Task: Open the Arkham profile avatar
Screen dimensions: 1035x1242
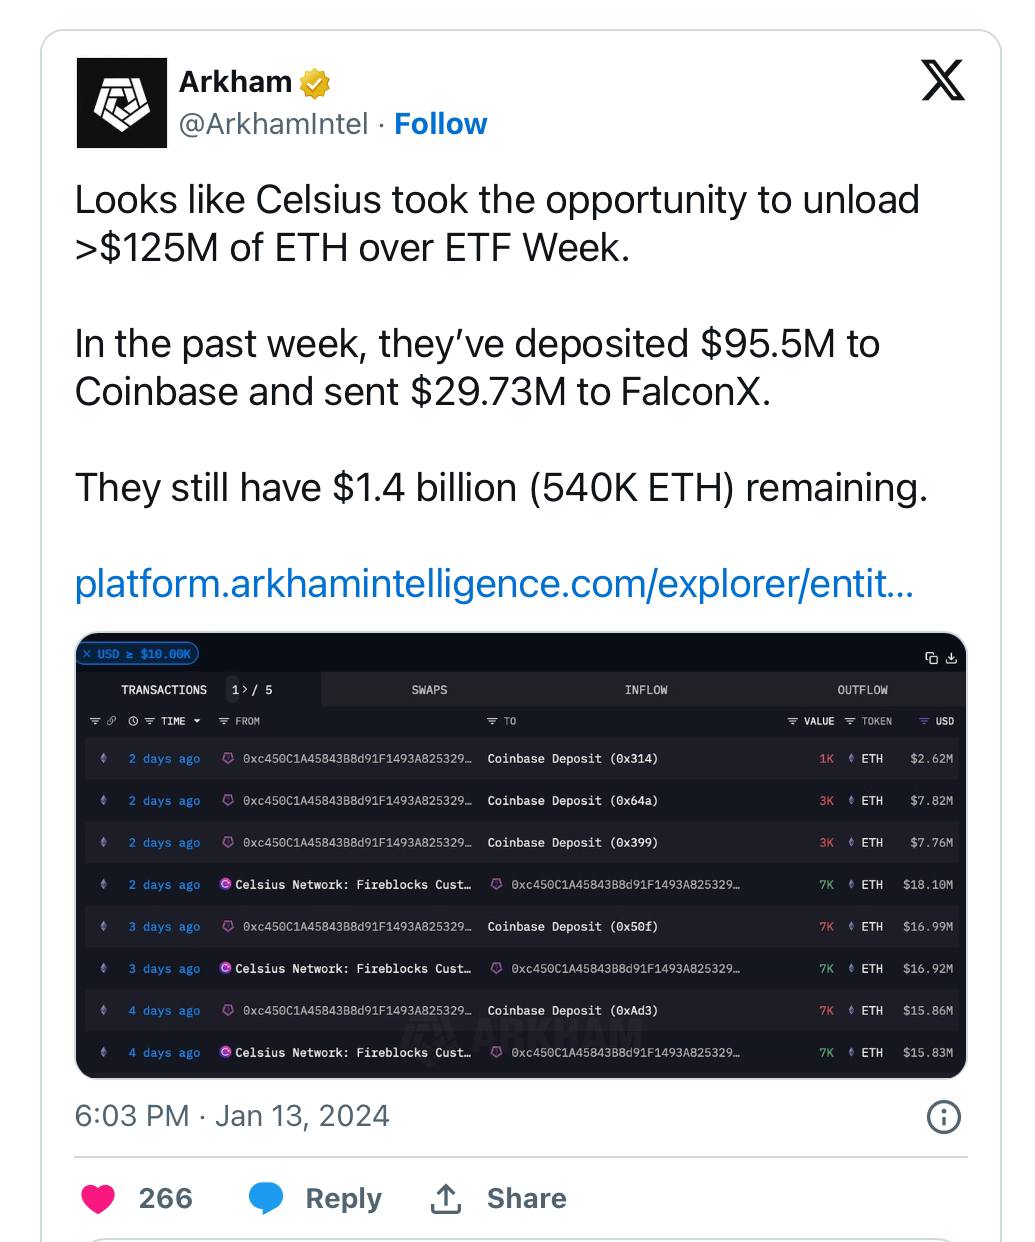Action: click(x=122, y=103)
